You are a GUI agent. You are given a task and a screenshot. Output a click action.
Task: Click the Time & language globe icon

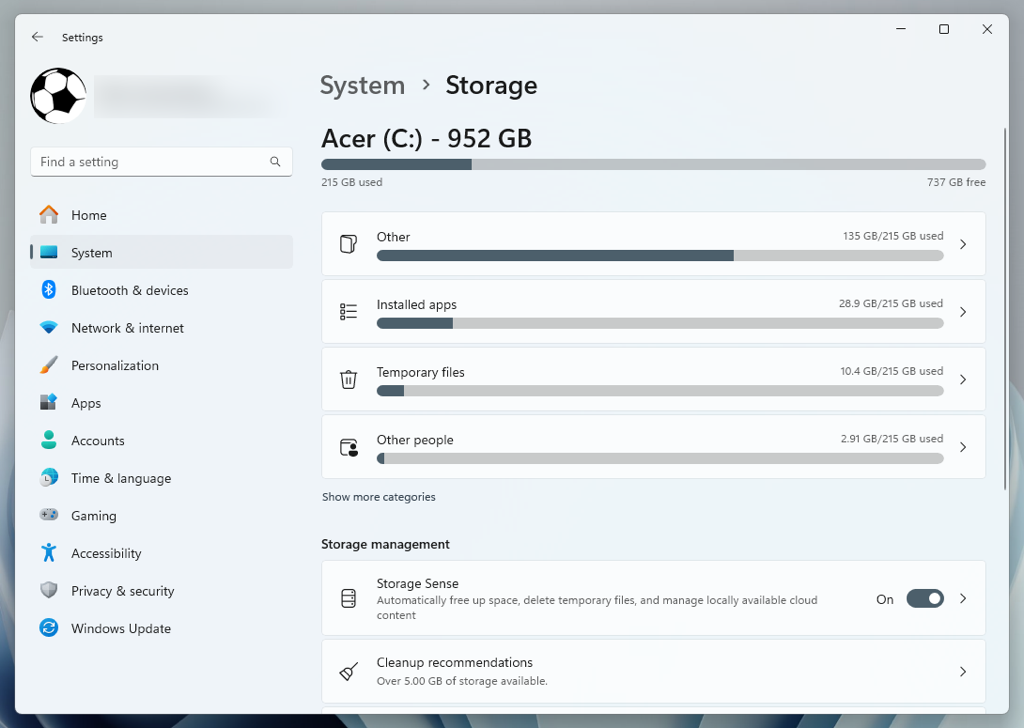point(49,478)
